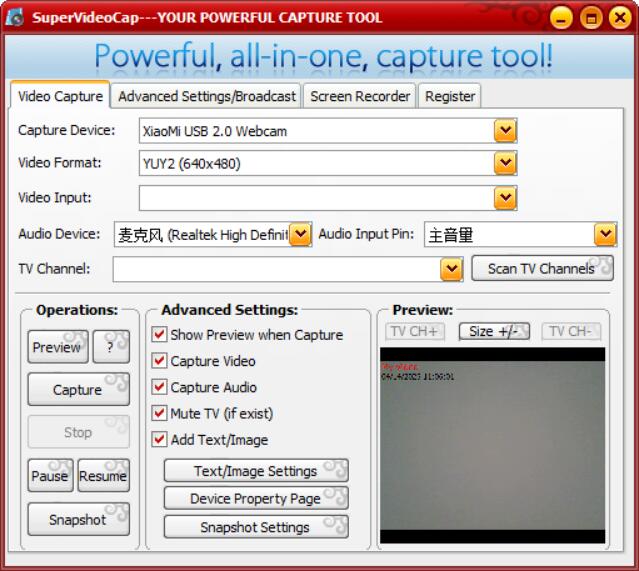Click the Video Format label
The image size is (639, 571).
(x=59, y=163)
